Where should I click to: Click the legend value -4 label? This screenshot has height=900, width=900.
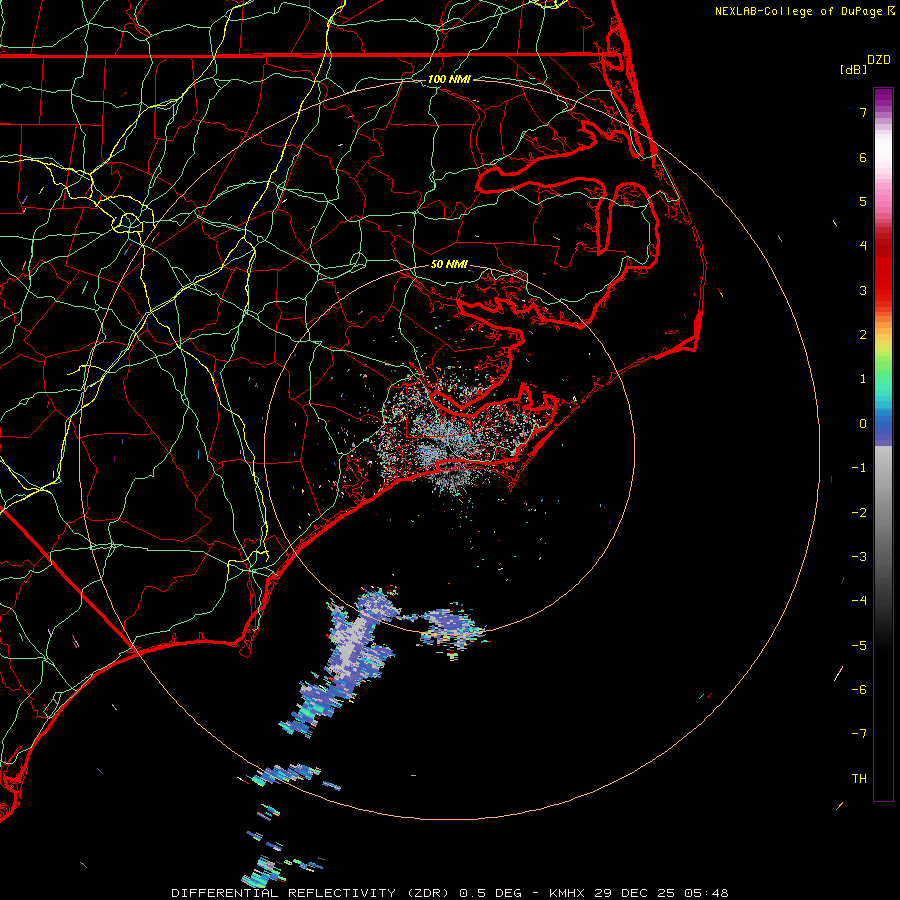[859, 601]
